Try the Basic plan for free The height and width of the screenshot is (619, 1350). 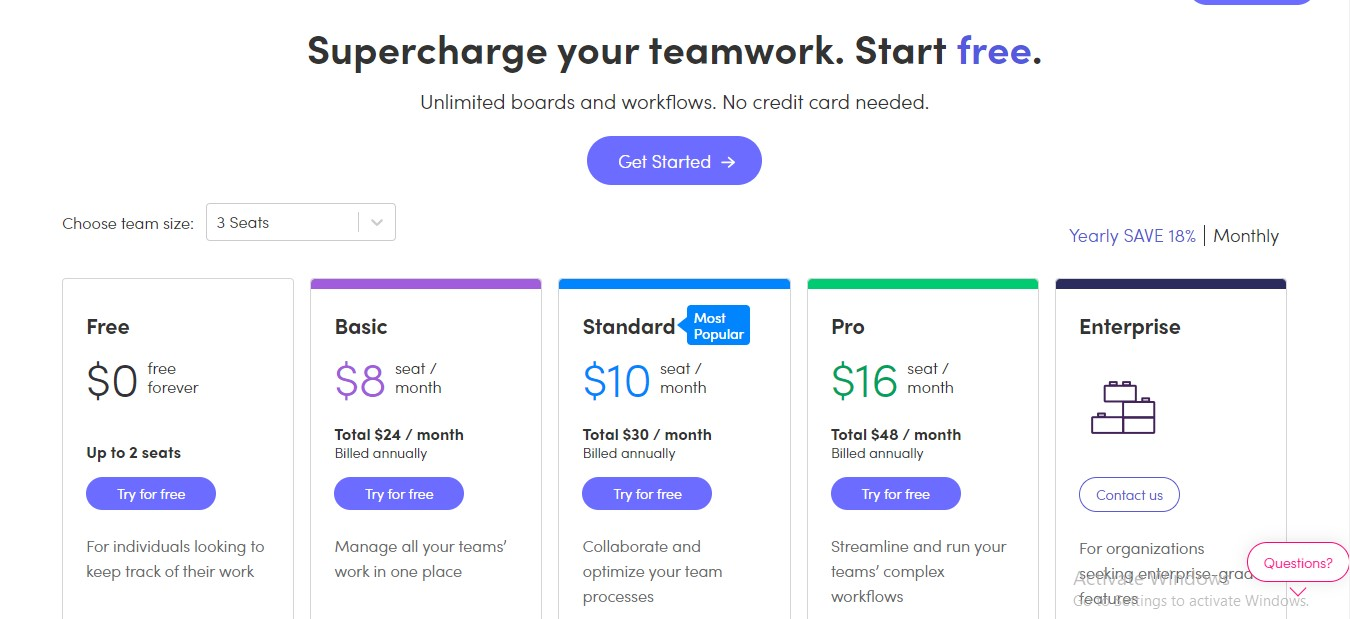[x=399, y=494]
